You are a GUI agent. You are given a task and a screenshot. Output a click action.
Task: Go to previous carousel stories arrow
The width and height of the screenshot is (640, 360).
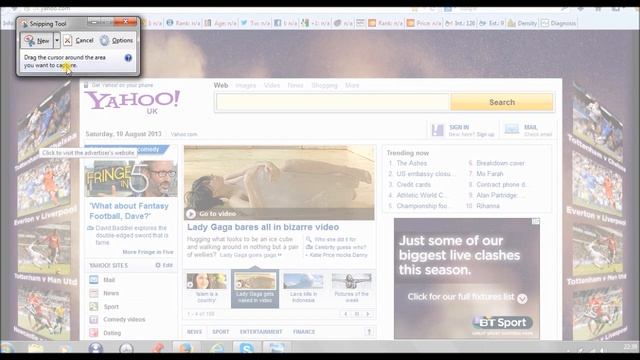coord(346,314)
